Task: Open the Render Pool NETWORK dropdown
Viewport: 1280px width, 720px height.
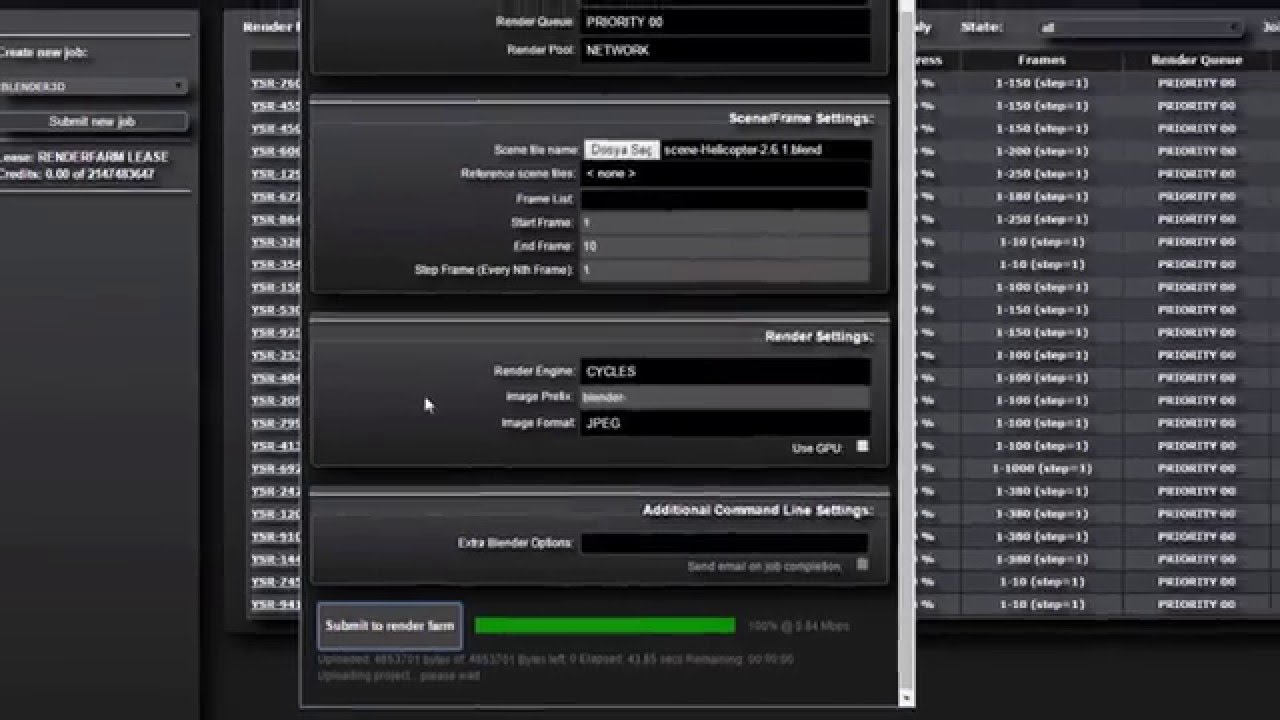Action: pos(725,50)
